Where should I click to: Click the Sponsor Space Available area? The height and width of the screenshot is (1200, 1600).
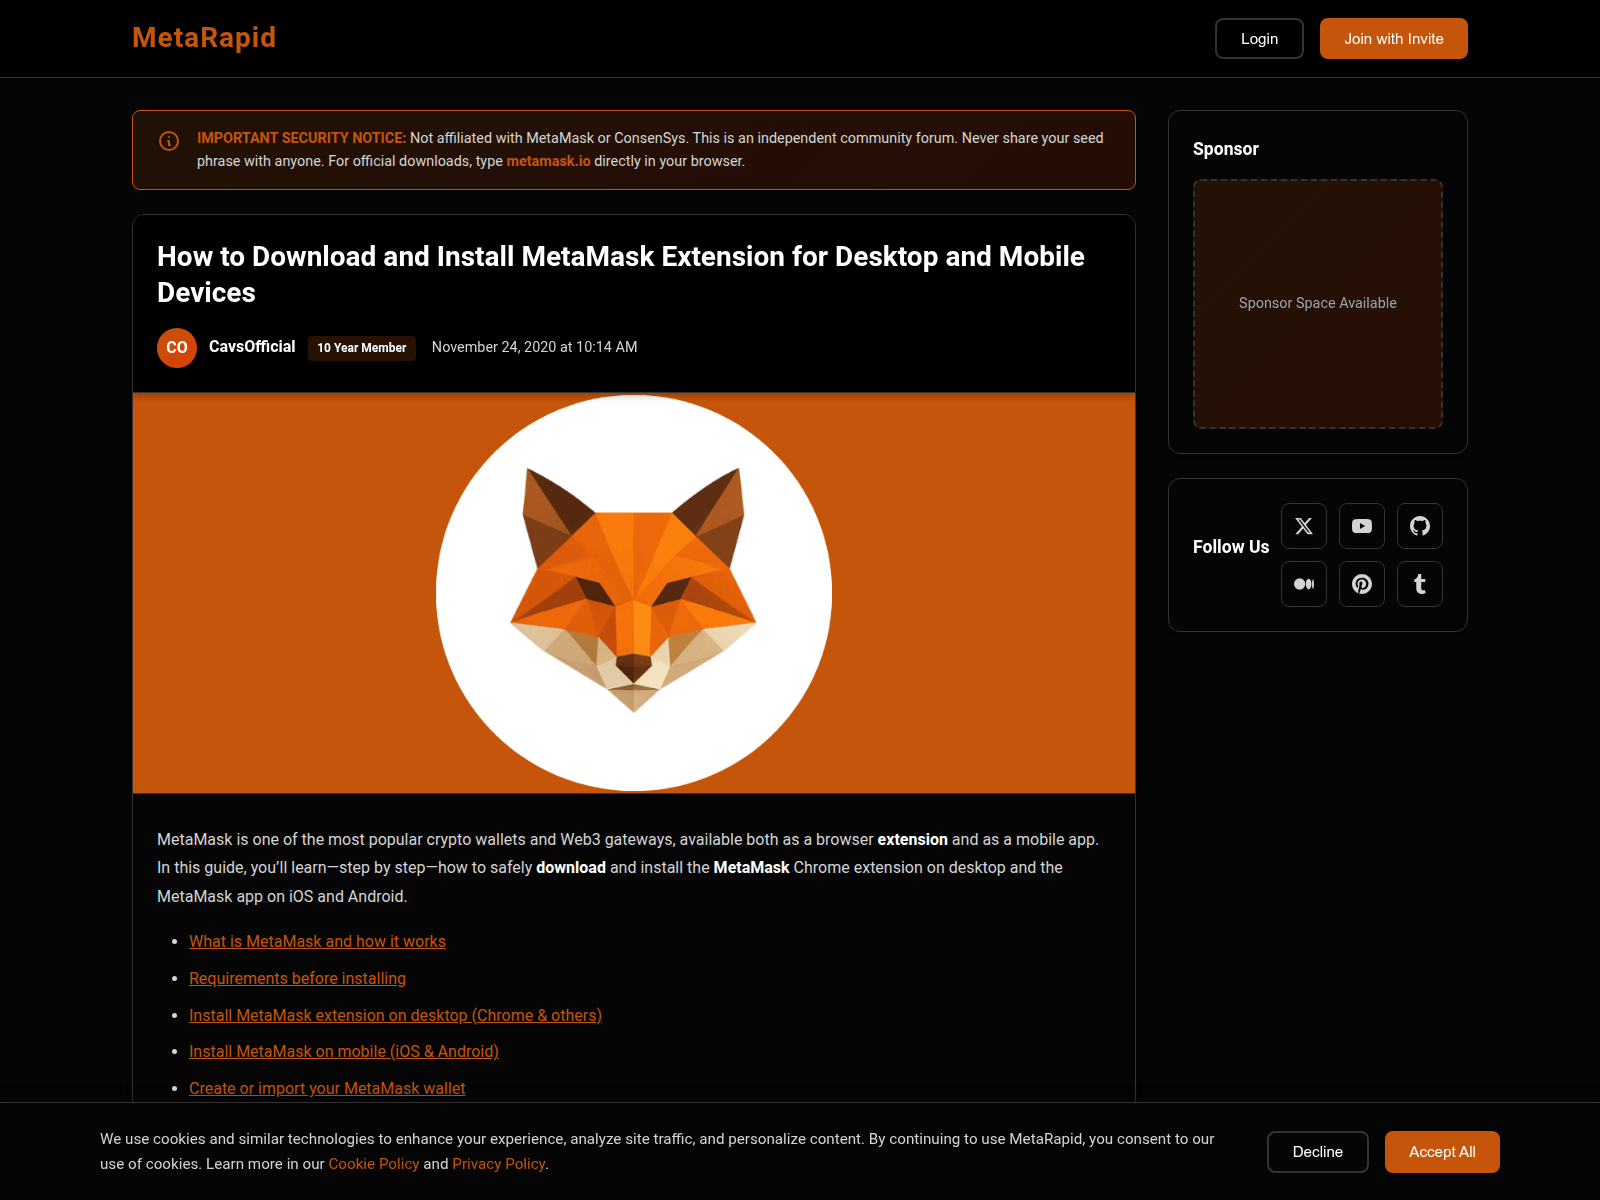[1317, 303]
